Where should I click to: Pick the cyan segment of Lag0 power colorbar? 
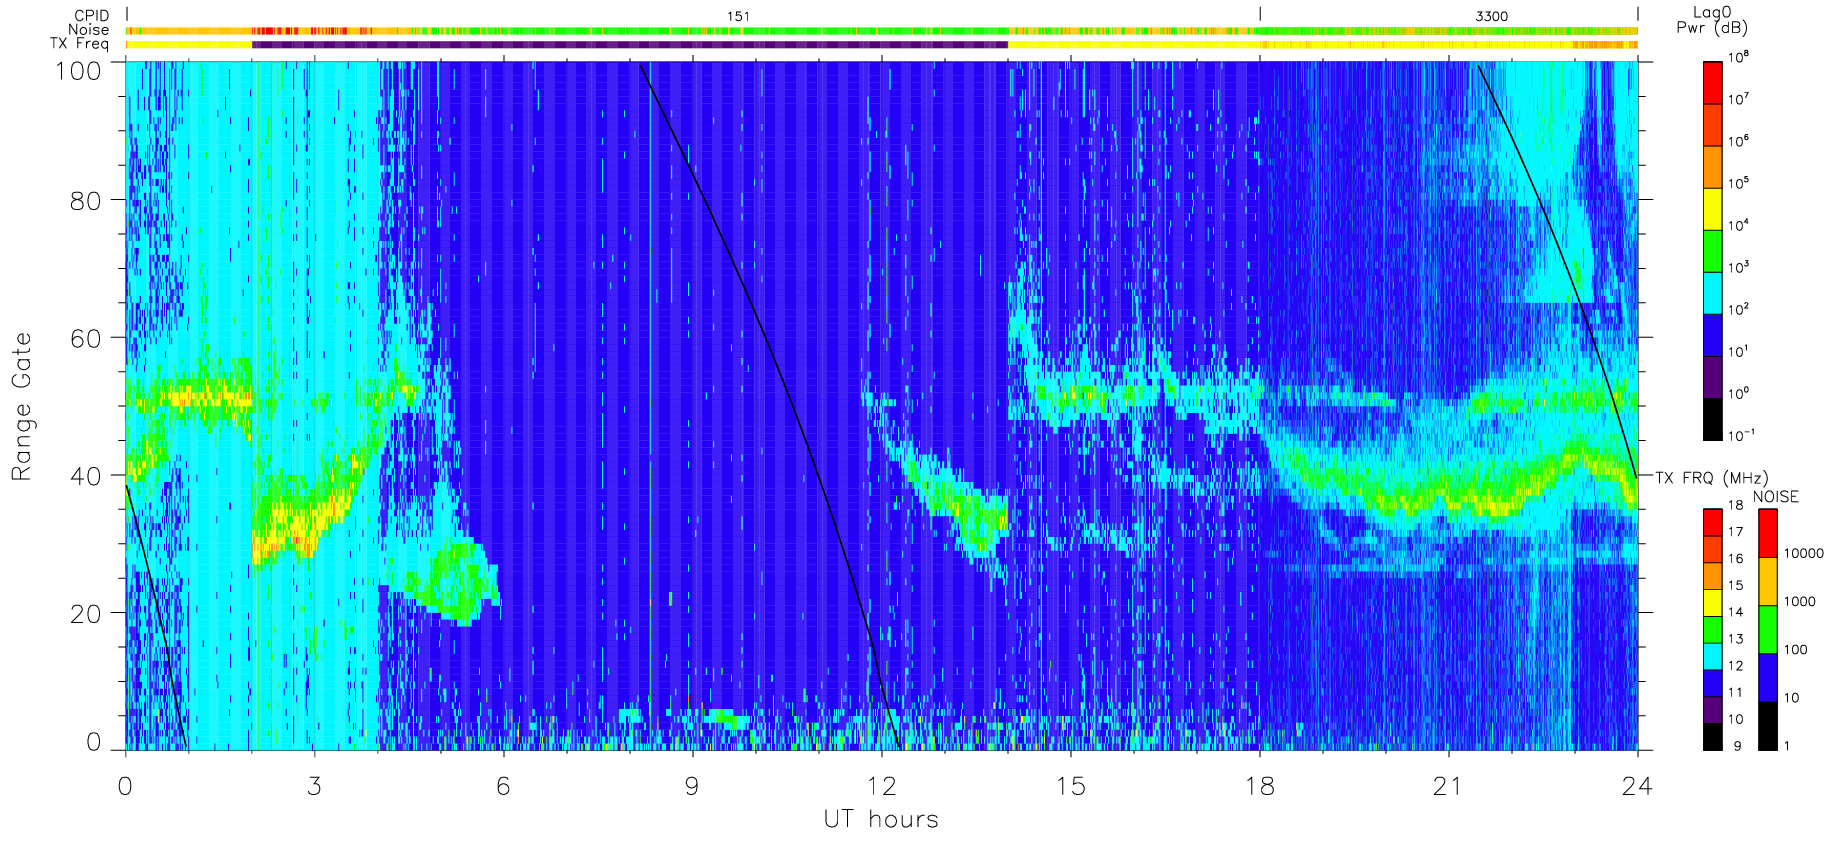tap(1713, 293)
